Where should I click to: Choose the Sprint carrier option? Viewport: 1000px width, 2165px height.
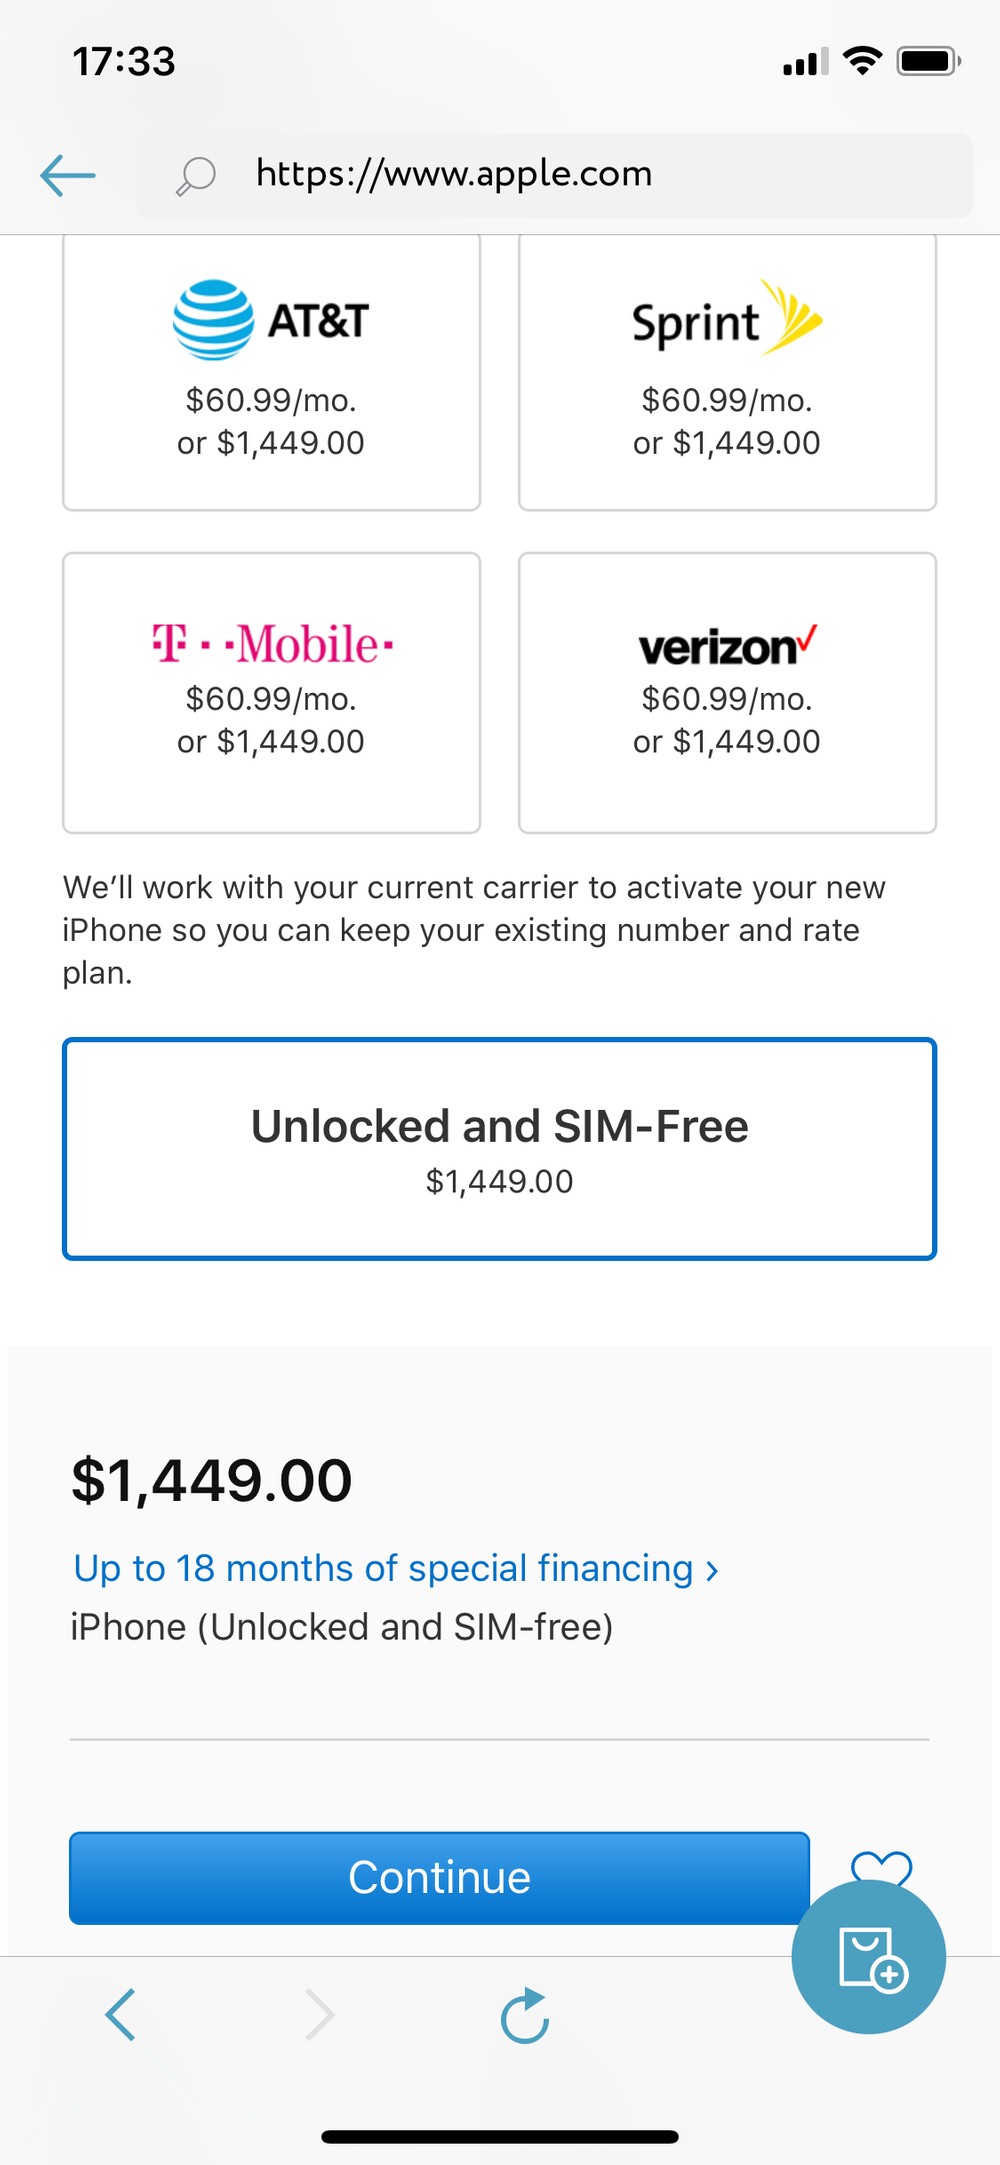(x=727, y=372)
